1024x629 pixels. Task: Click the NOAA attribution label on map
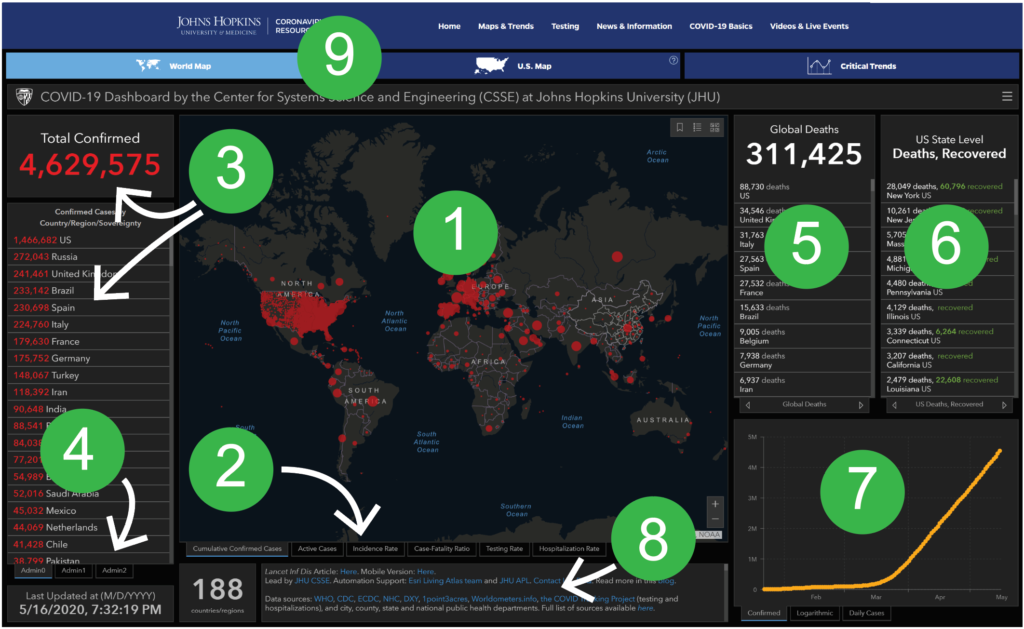pyautogui.click(x=709, y=535)
